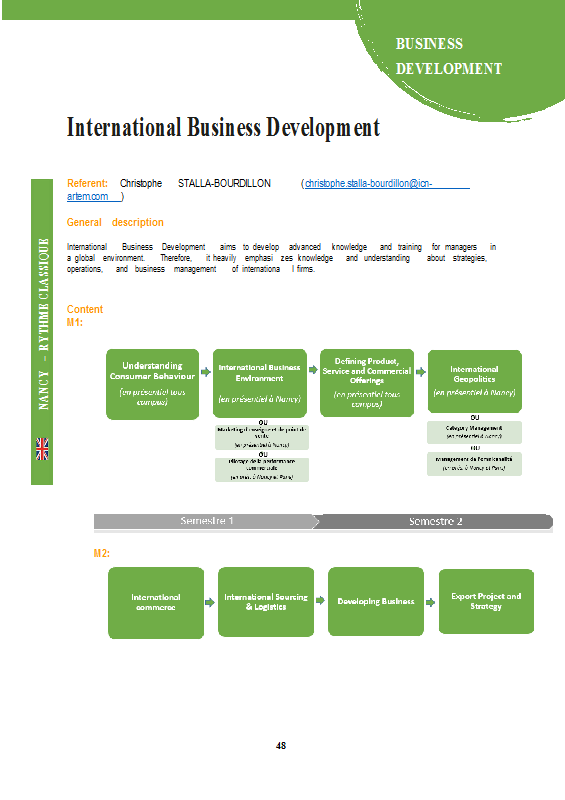Click the Defining Product, Service and Commercial Offerings box
Screen dimensions: 565x800
(366, 383)
